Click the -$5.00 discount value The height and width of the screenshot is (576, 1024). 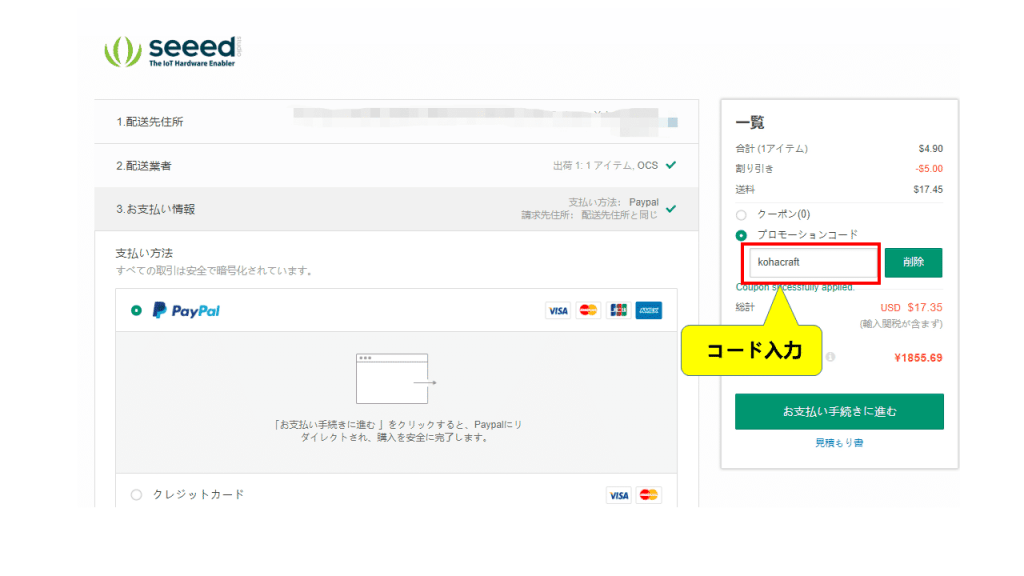[929, 168]
